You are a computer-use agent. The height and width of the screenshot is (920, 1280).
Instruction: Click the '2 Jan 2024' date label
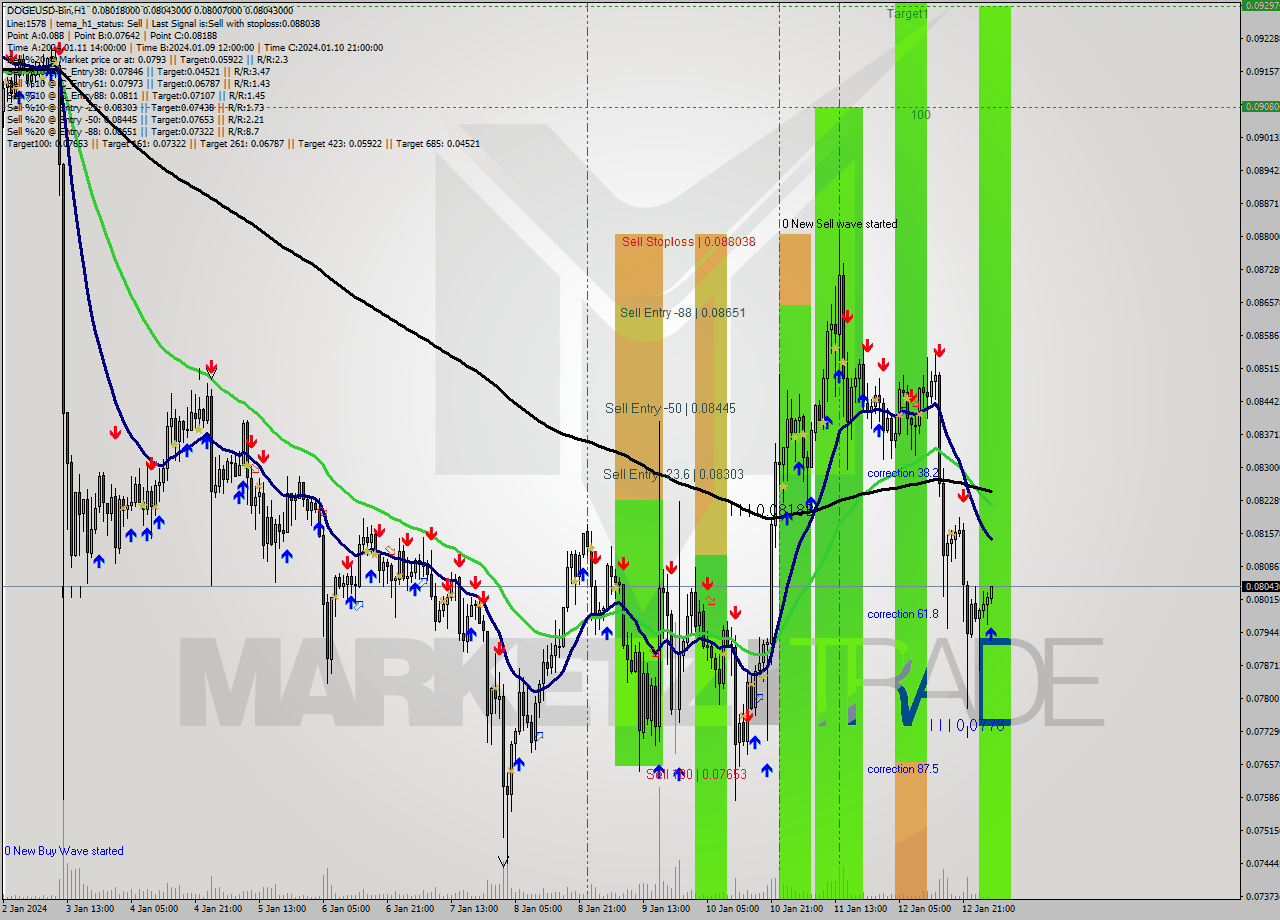tap(26, 909)
